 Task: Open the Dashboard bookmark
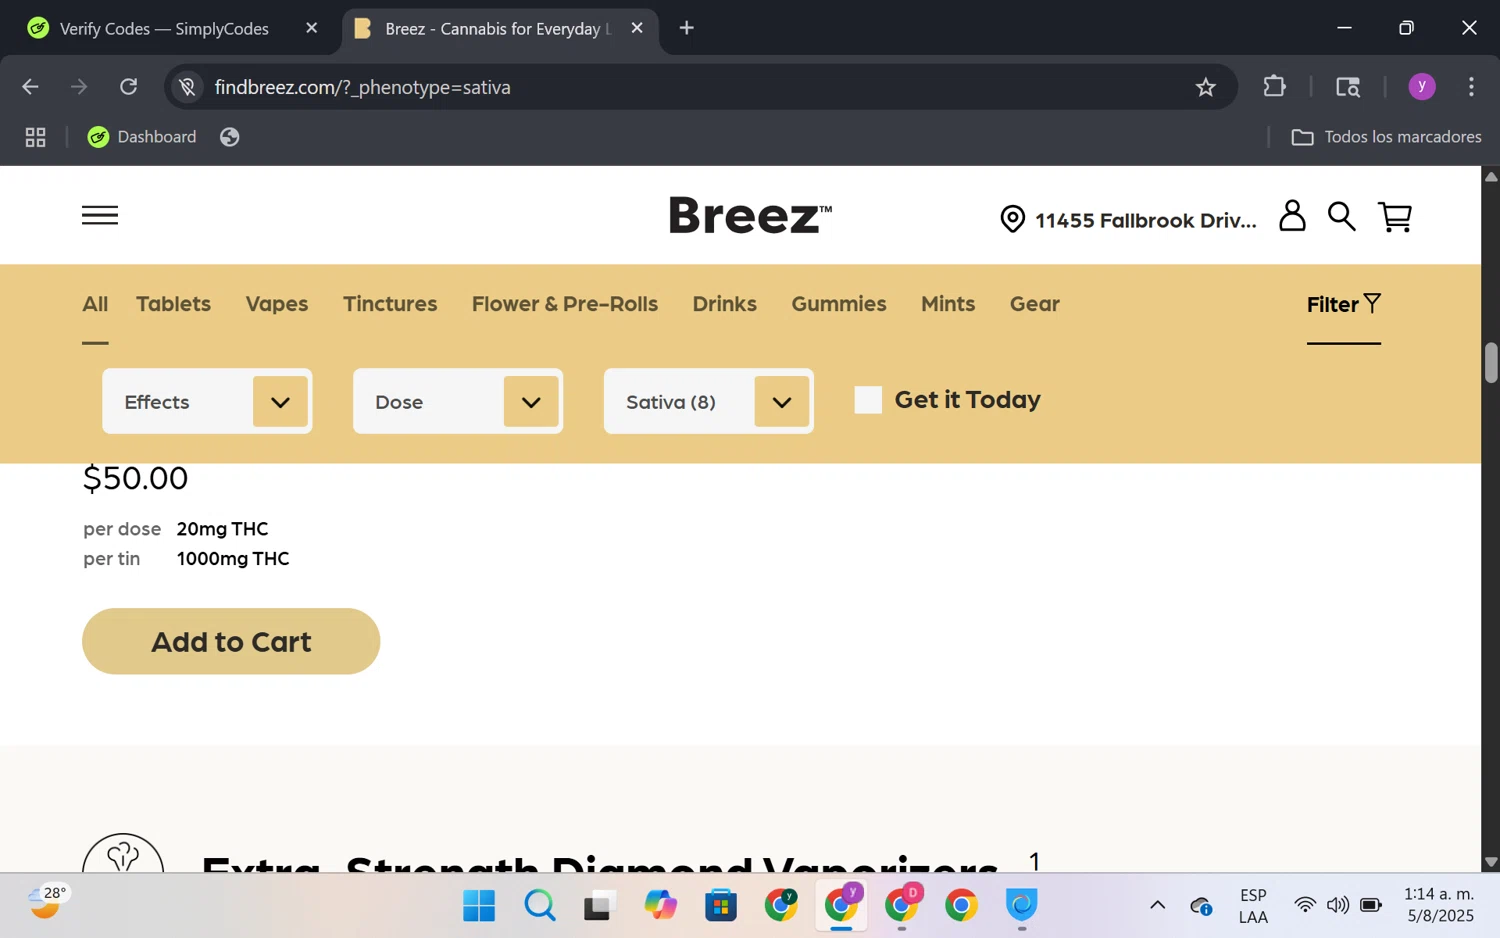(142, 137)
